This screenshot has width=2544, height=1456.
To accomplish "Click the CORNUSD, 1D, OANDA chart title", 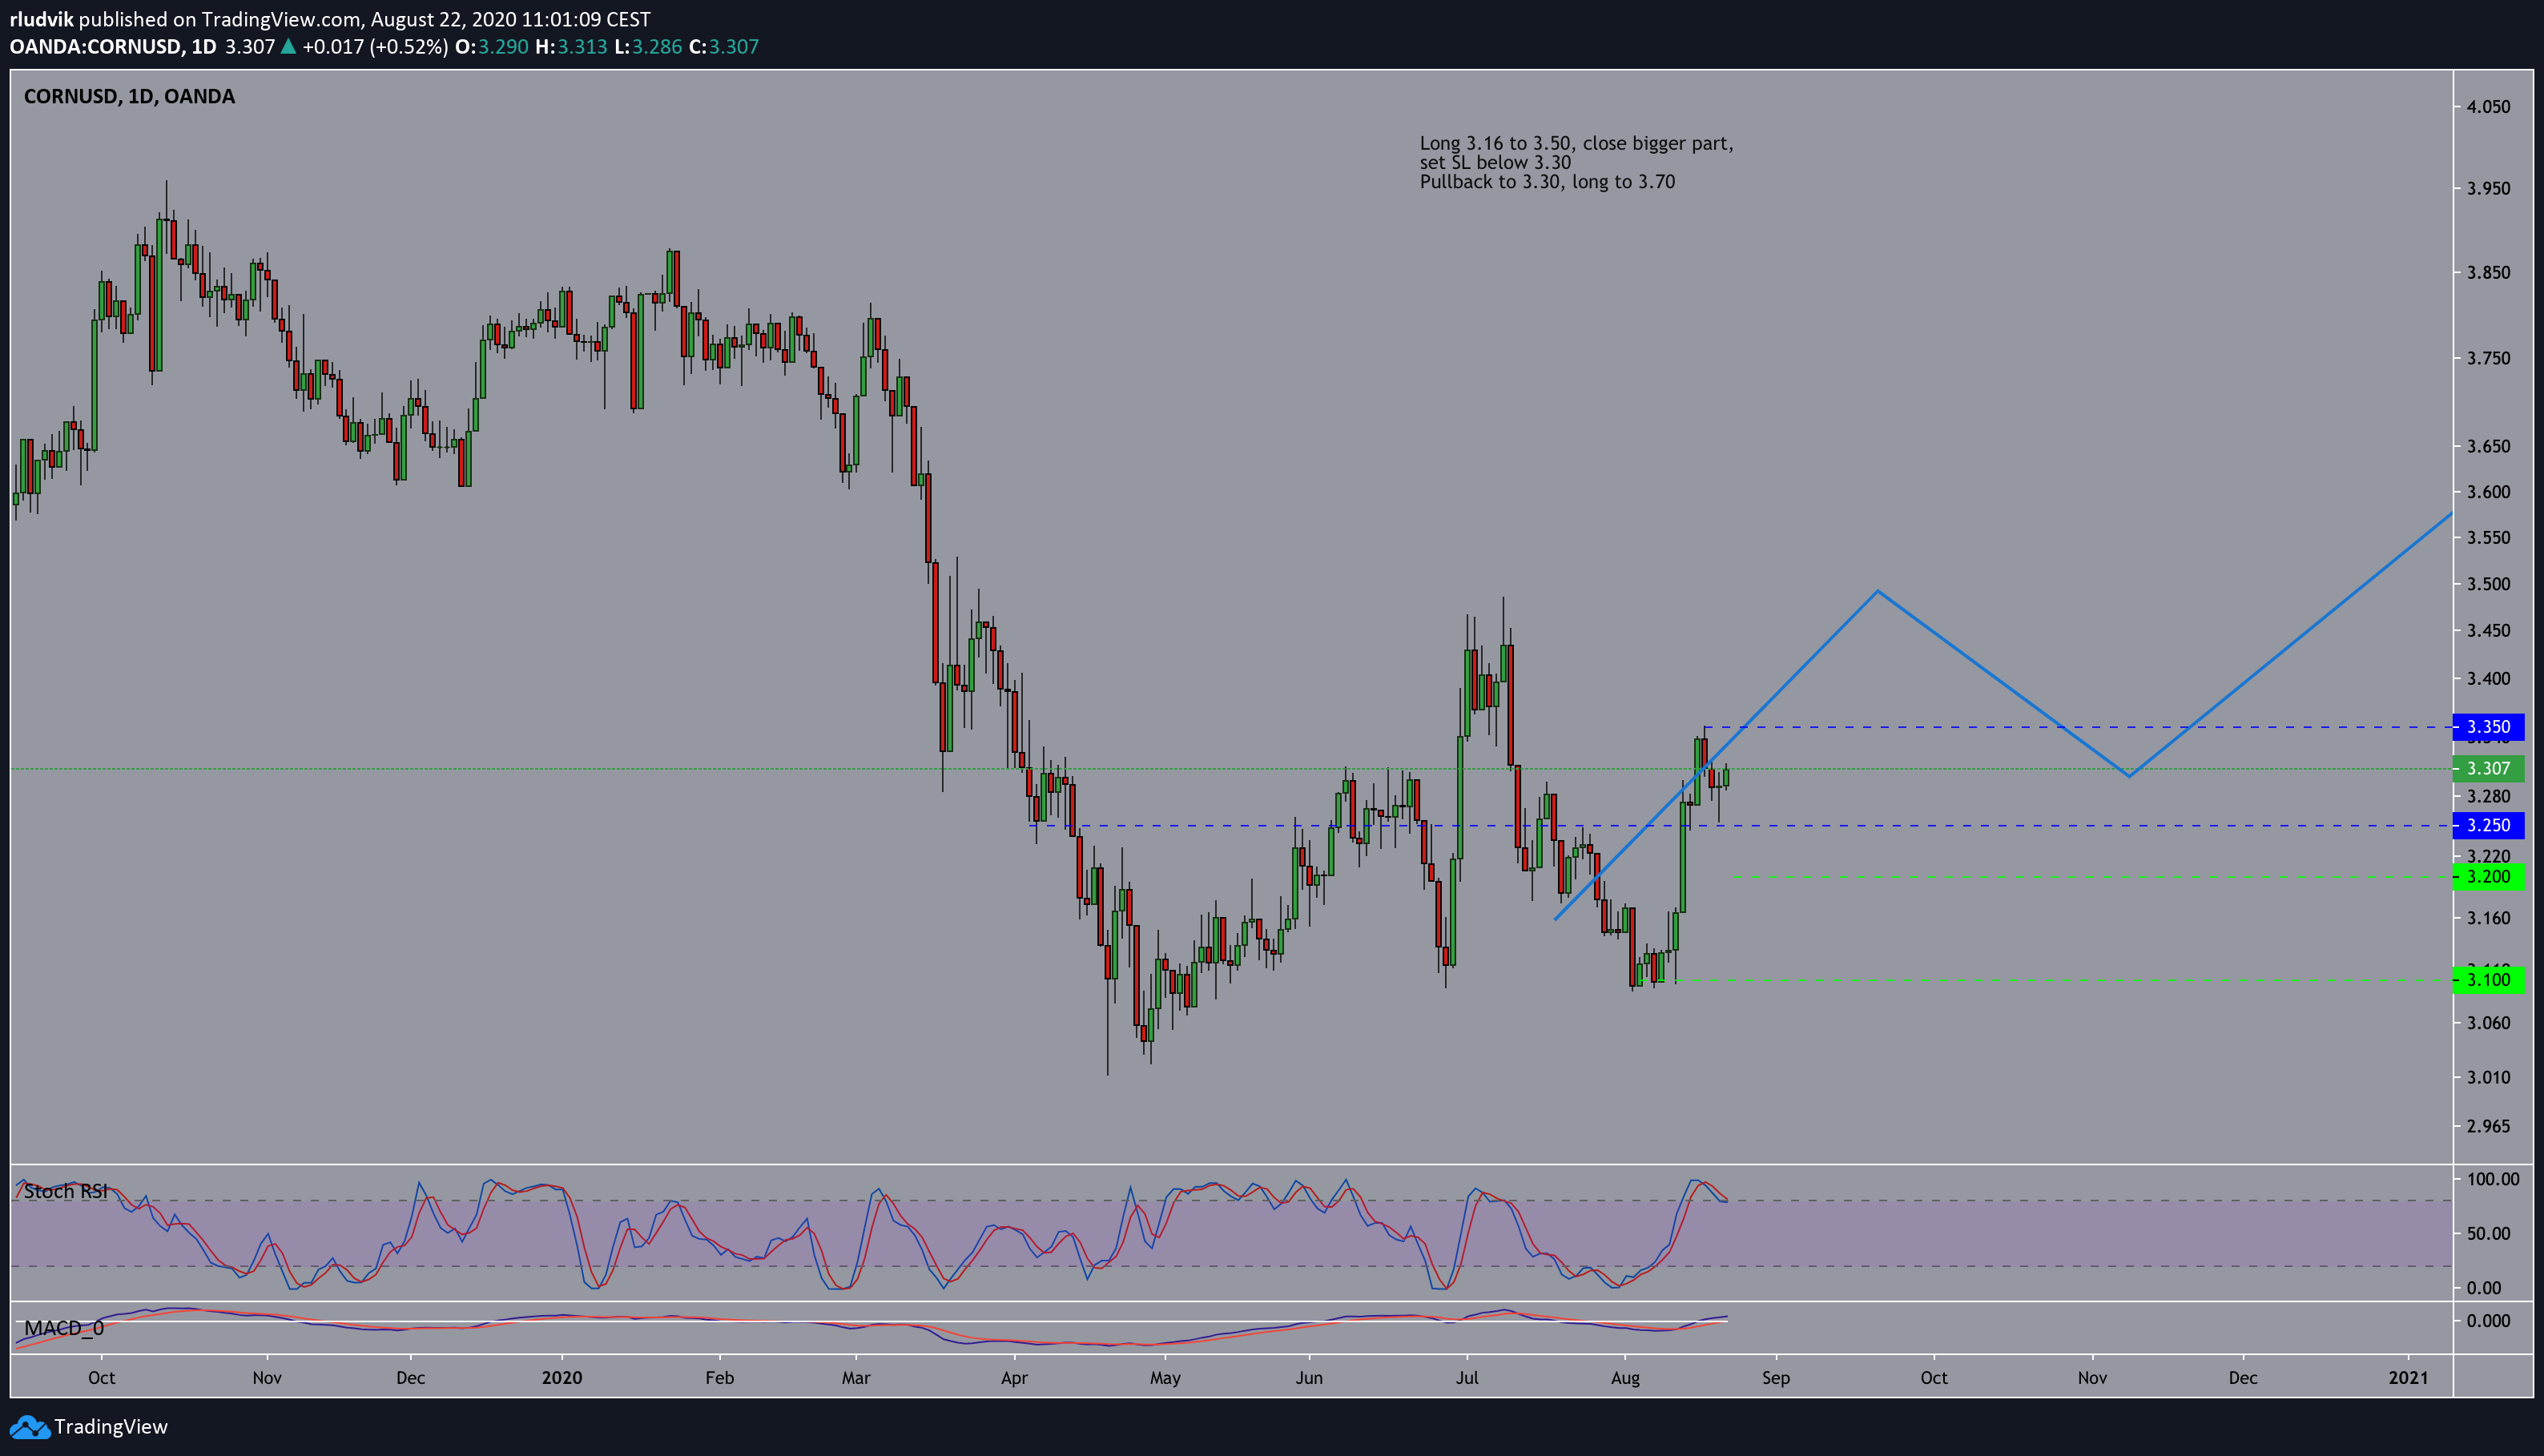I will coord(129,97).
